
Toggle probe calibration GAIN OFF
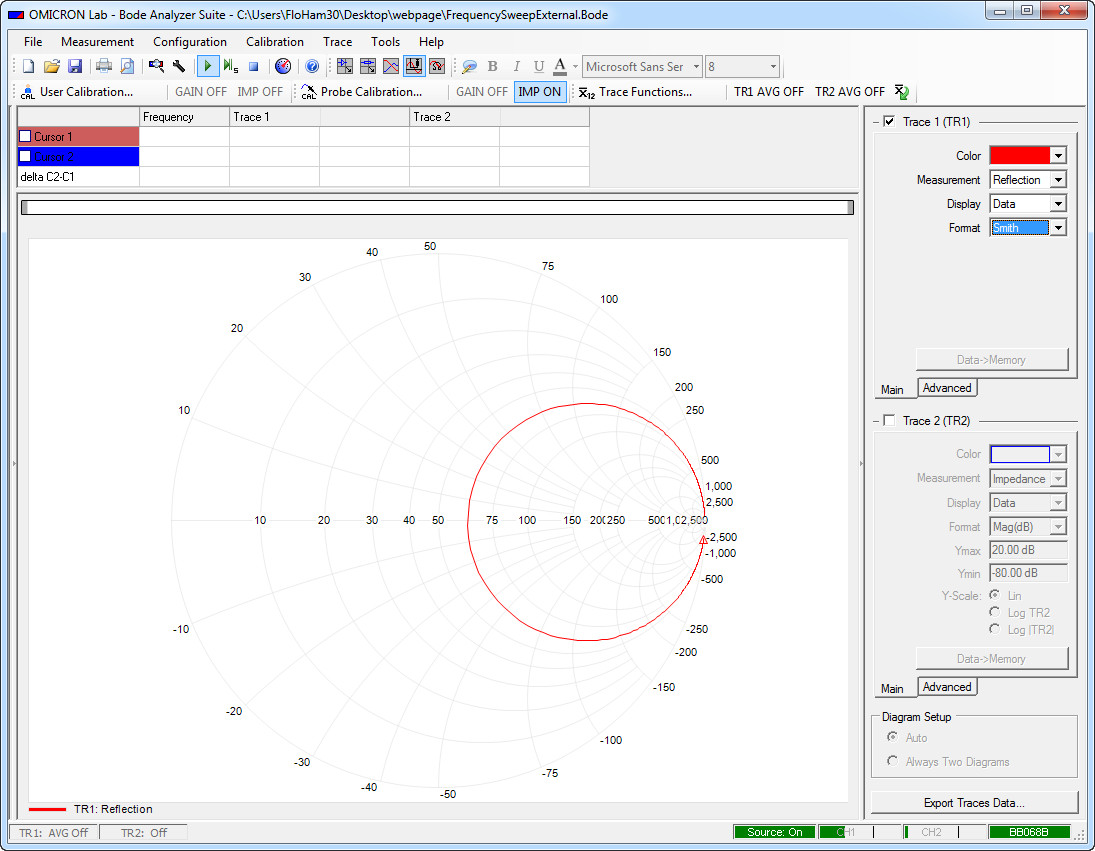tap(482, 92)
